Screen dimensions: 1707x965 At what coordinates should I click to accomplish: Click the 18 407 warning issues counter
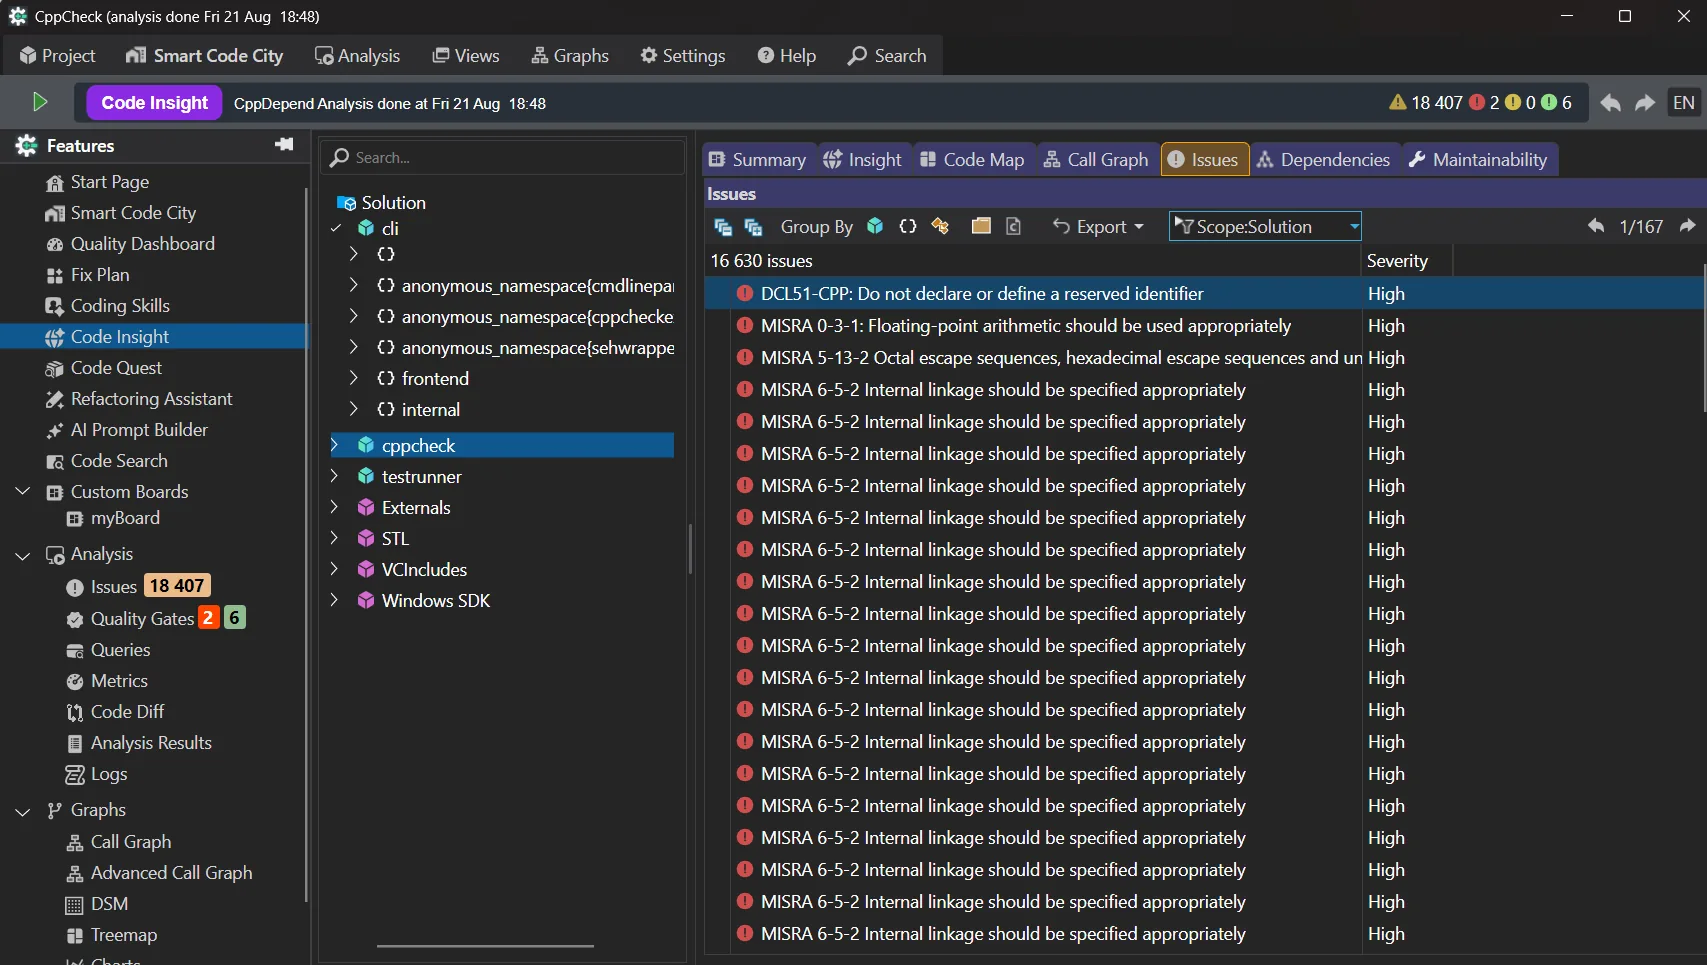(1426, 103)
